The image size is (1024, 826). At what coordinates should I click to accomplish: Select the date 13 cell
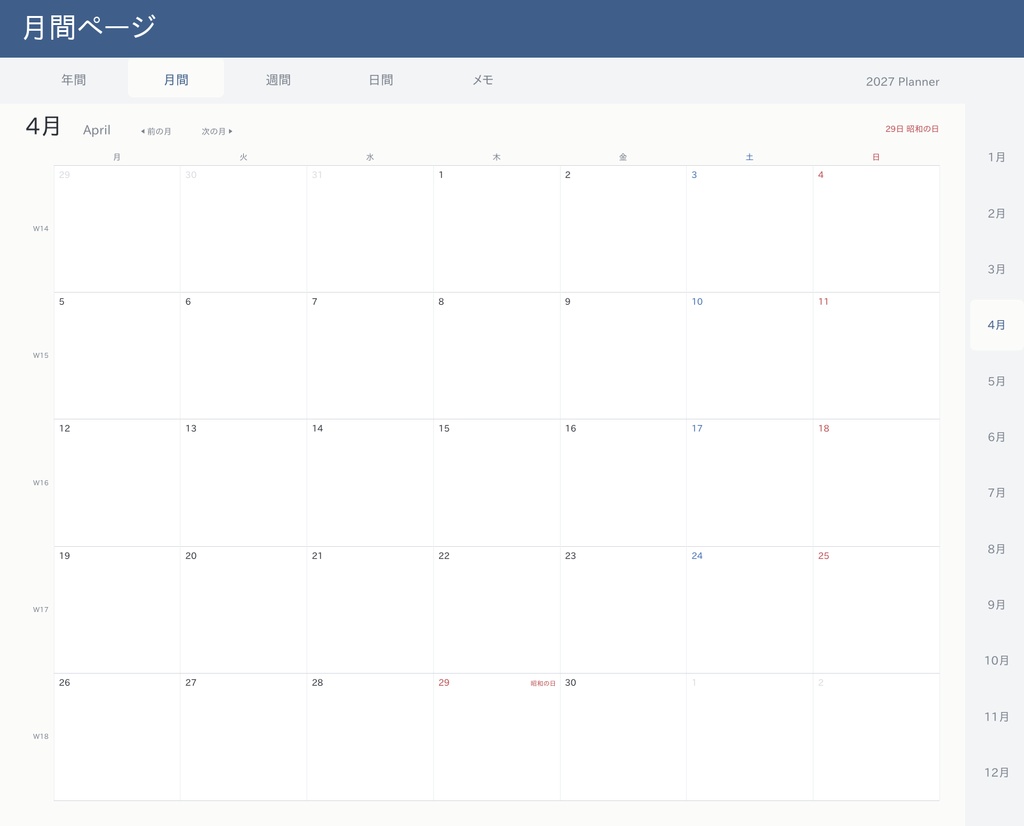click(x=244, y=483)
